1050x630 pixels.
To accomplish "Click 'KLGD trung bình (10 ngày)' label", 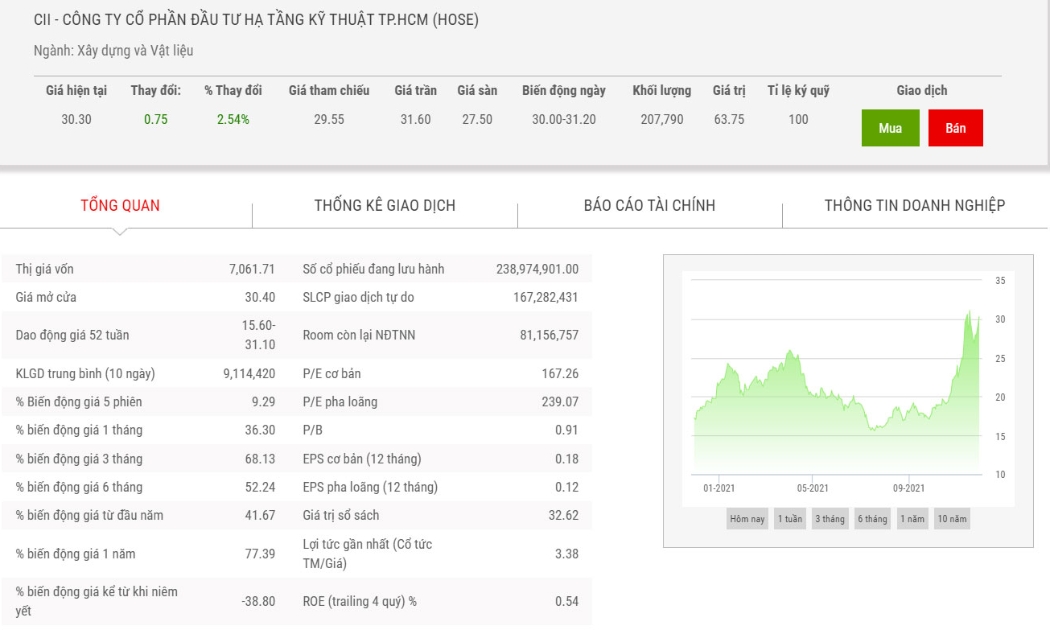I will [85, 374].
